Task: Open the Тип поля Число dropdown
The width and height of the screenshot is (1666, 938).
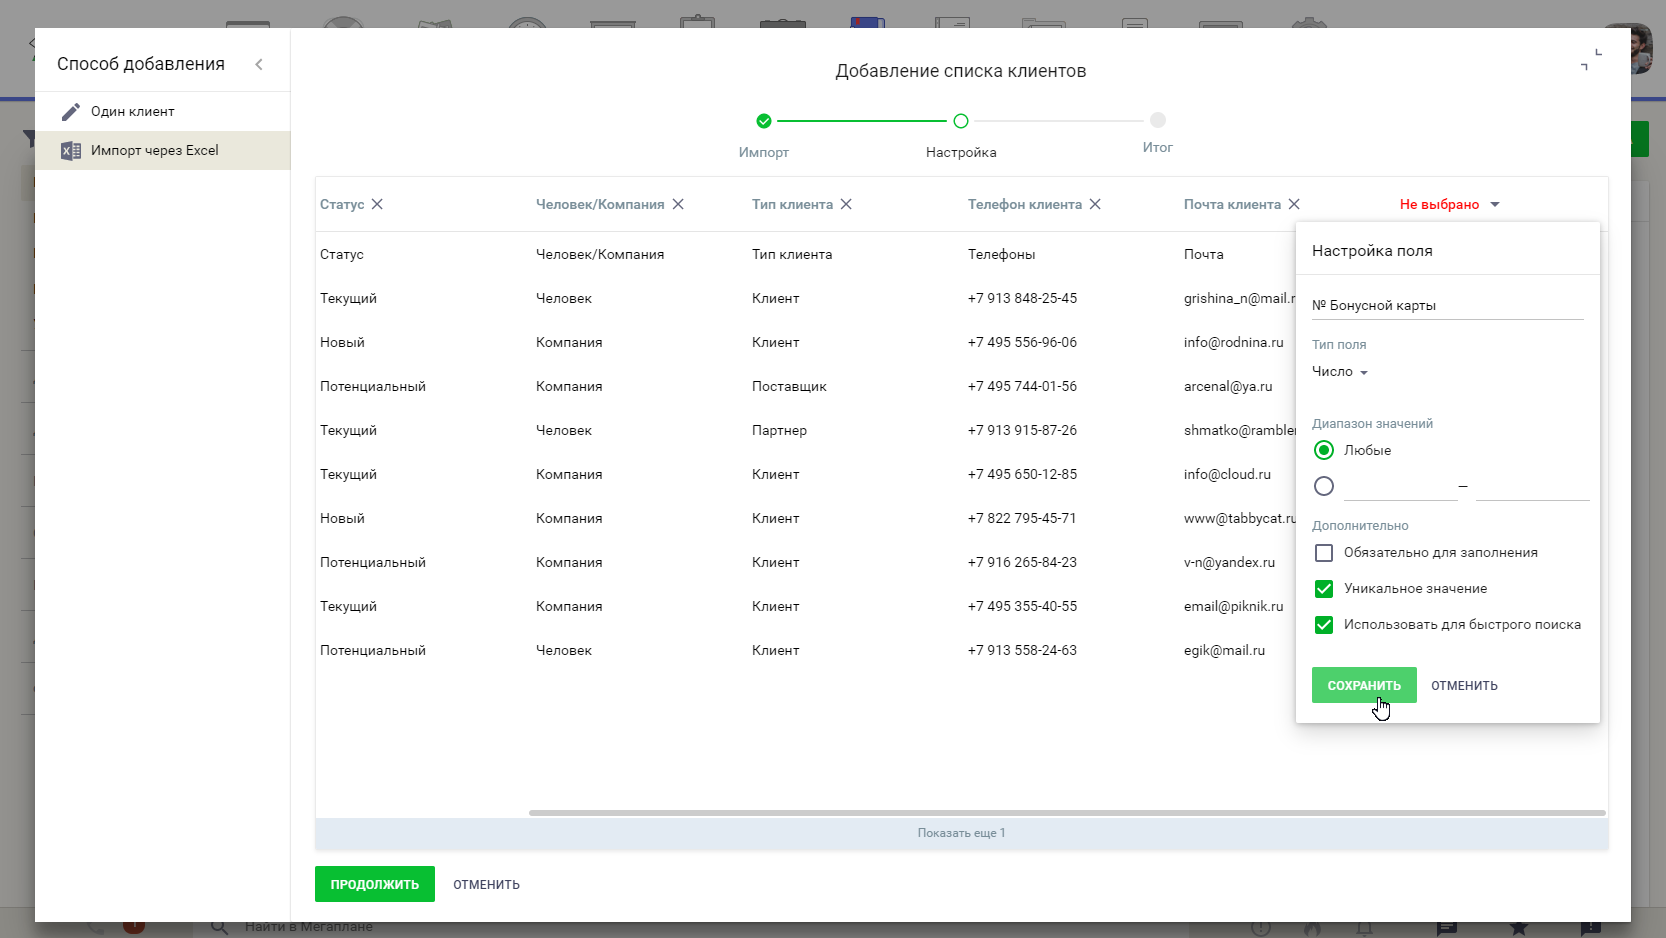Action: click(x=1340, y=372)
